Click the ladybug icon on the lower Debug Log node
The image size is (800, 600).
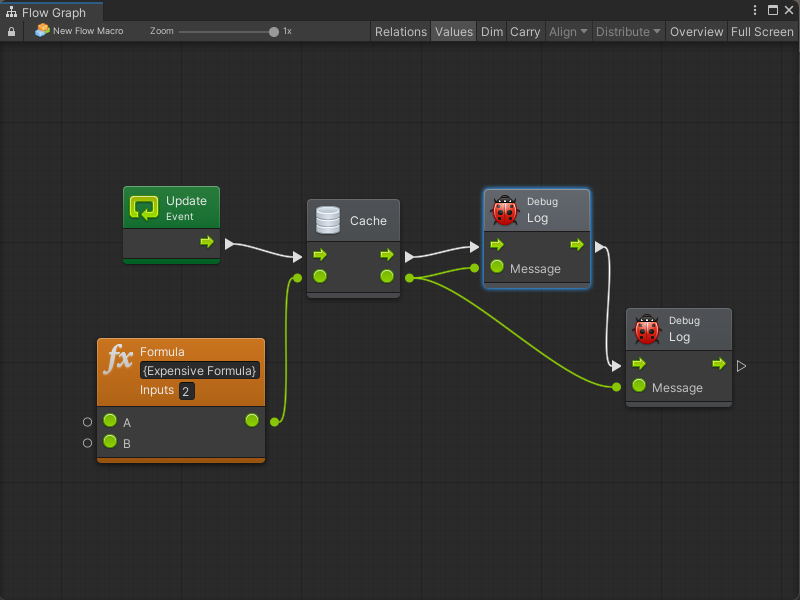(x=648, y=329)
